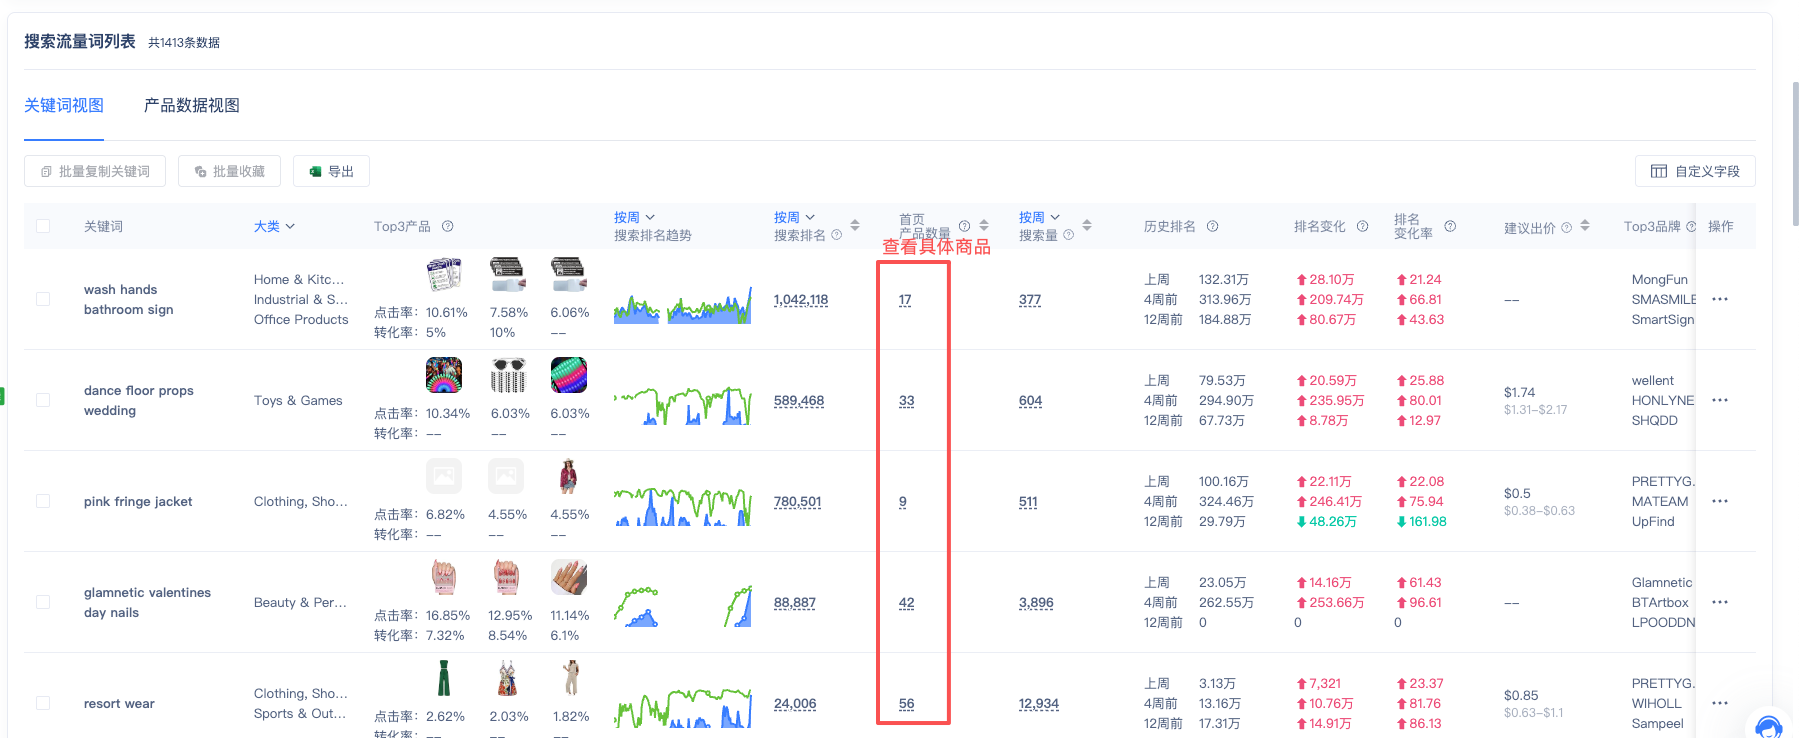Viewport: 1799px width, 738px height.
Task: Open more actions for pink fringe jacket row
Action: (1720, 501)
